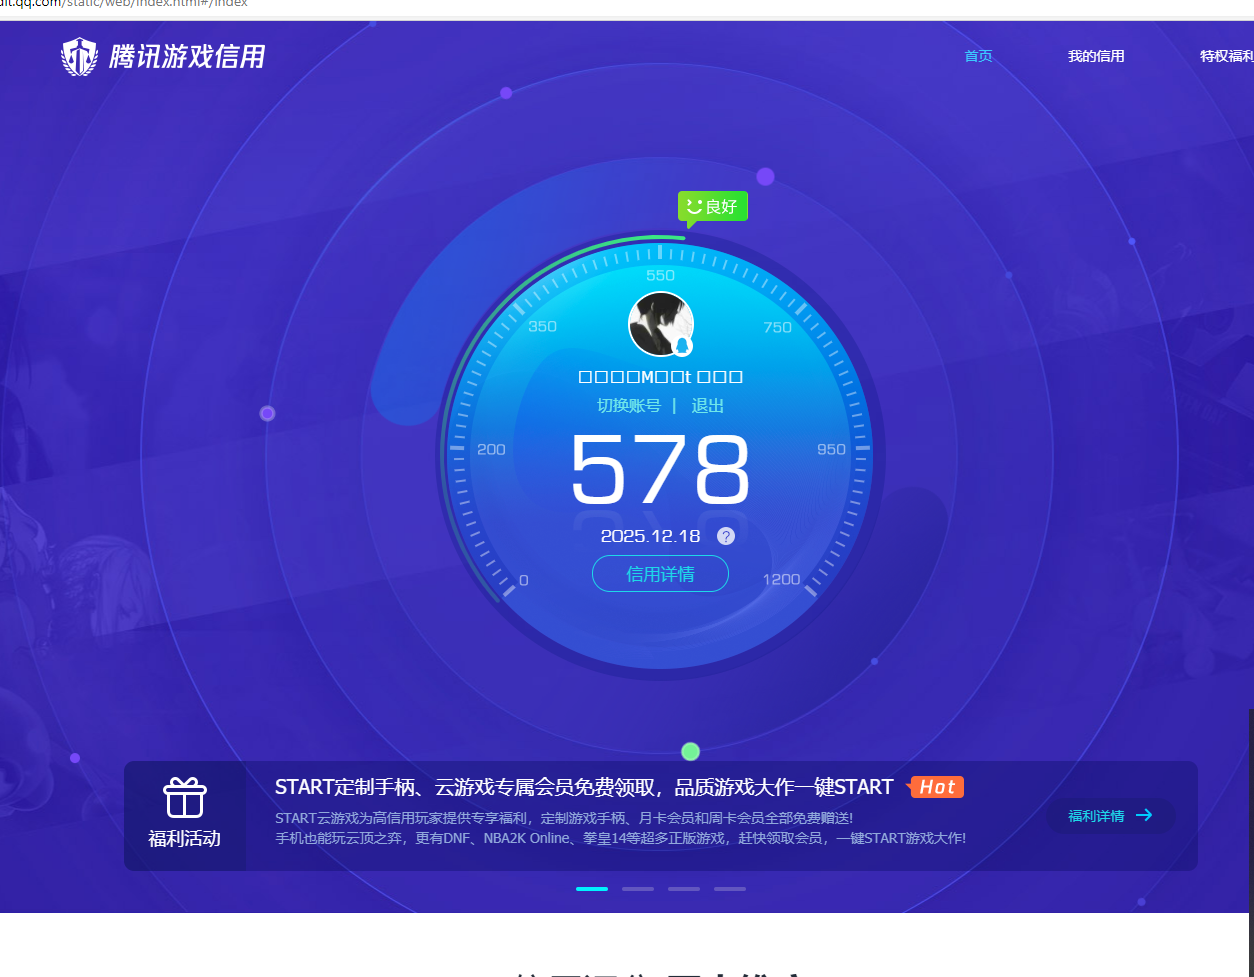
Task: Click the green 良好 rating badge
Action: click(712, 206)
